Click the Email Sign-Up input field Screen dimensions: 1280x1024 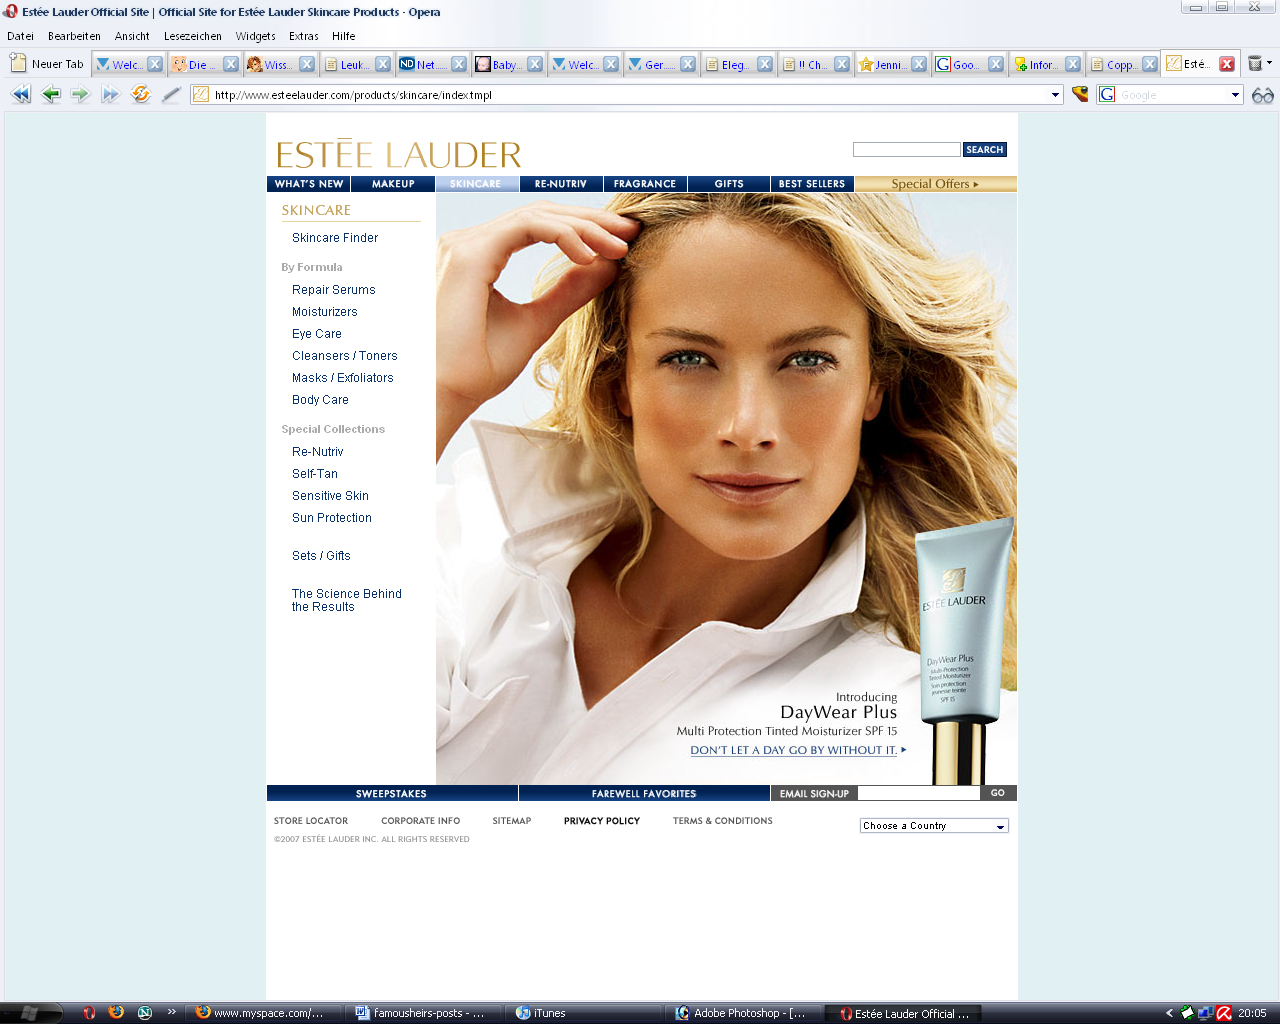coord(918,793)
